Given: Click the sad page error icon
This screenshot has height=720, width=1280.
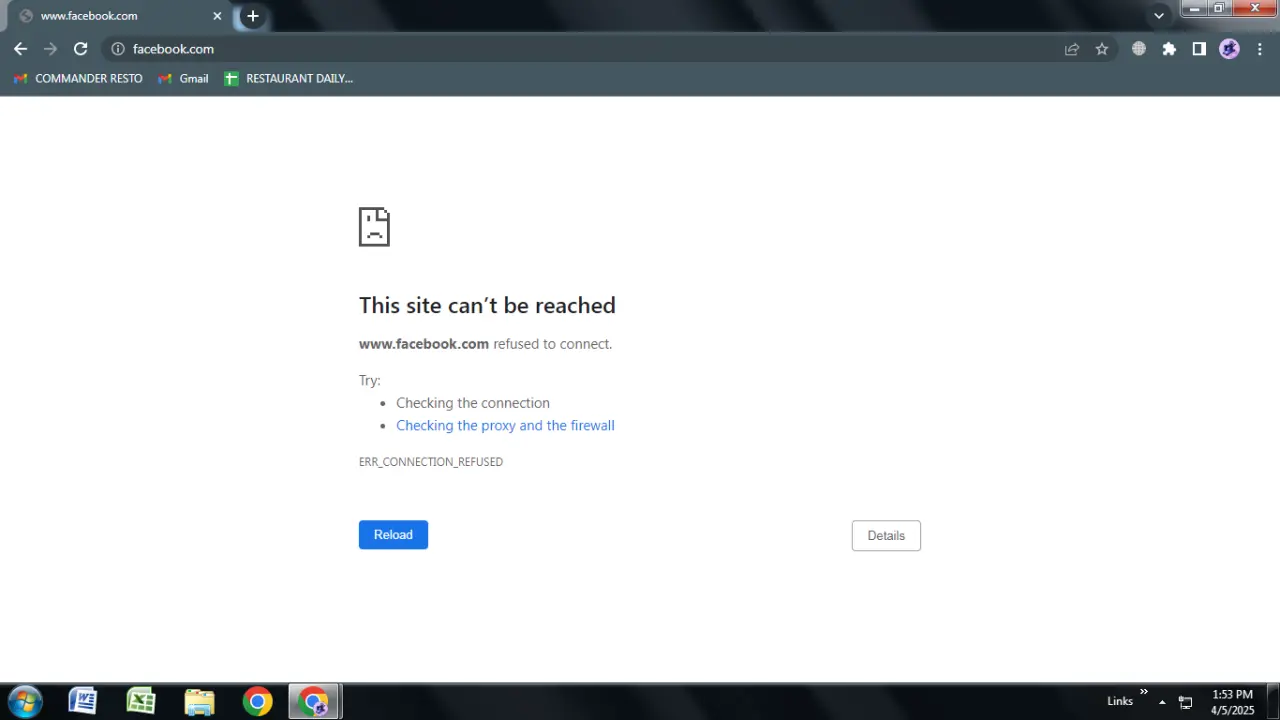Looking at the screenshot, I should click(x=374, y=227).
